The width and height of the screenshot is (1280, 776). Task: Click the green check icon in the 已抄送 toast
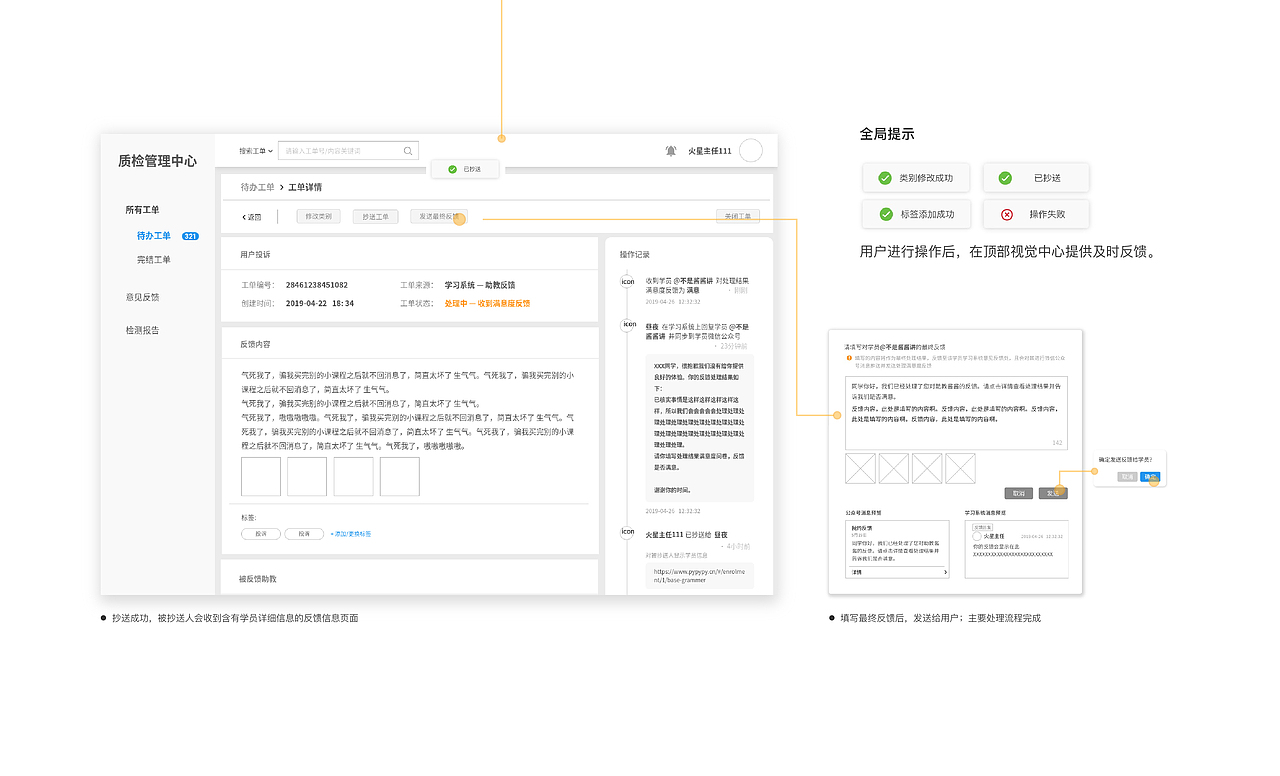click(x=450, y=169)
